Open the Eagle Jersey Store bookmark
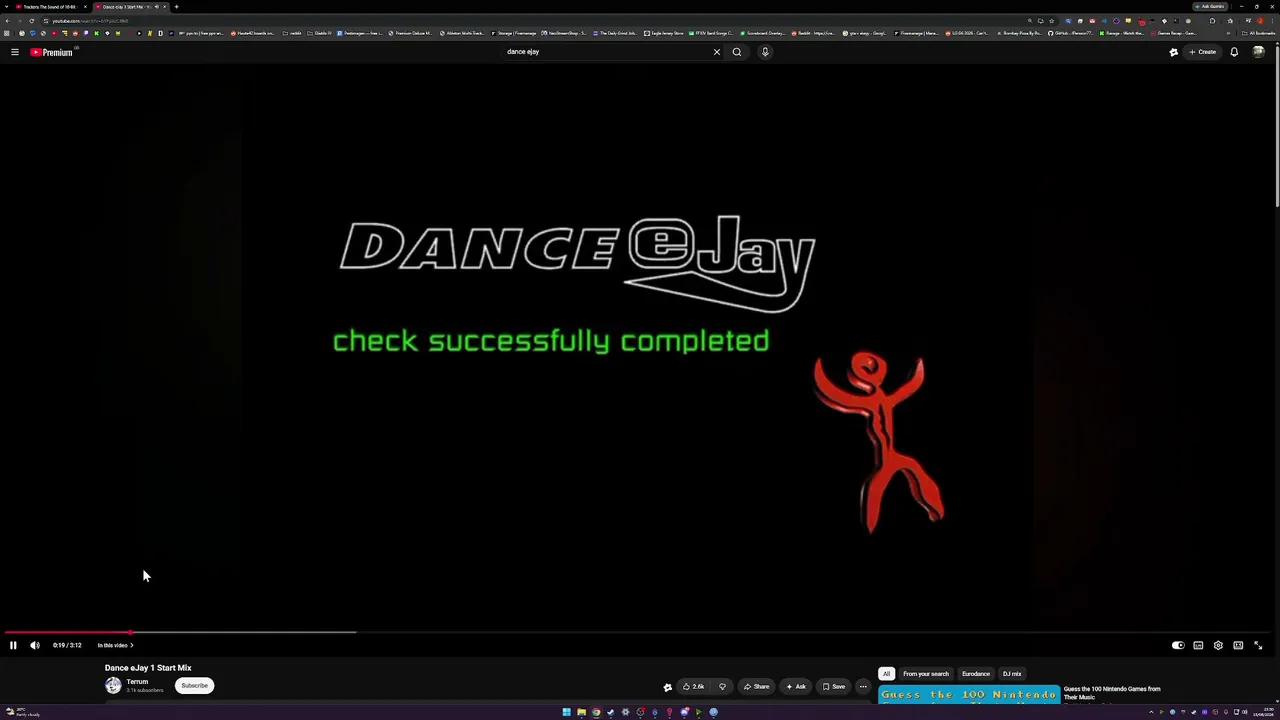This screenshot has width=1280, height=720. coord(664,33)
